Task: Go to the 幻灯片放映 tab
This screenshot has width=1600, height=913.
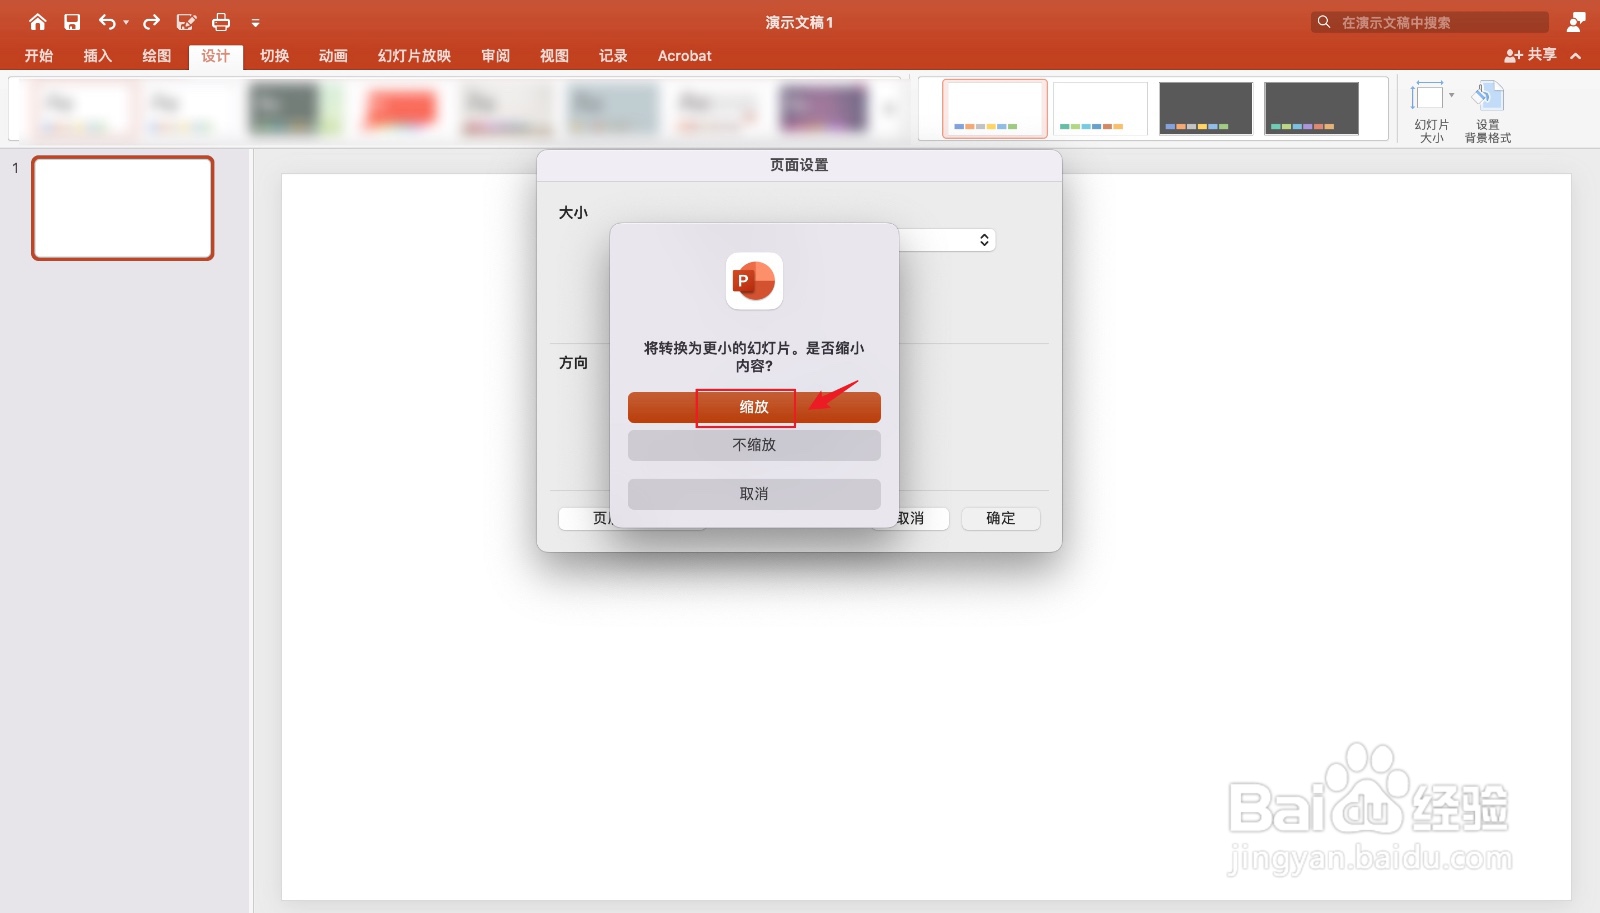Action: [x=415, y=56]
